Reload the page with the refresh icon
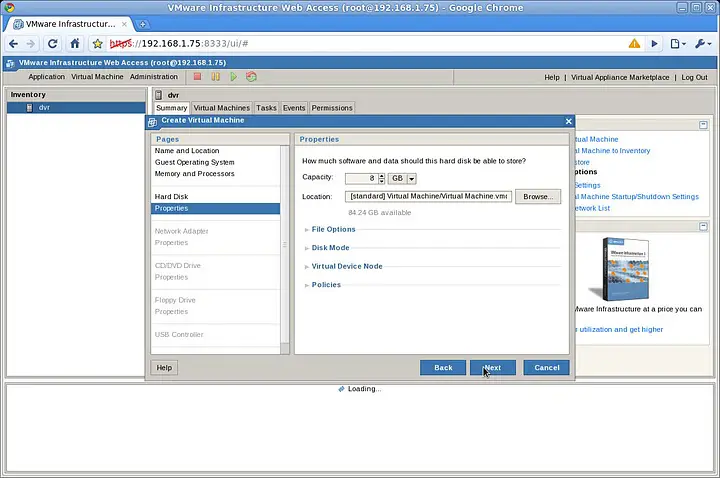This screenshot has height=478, width=720. (x=53, y=44)
